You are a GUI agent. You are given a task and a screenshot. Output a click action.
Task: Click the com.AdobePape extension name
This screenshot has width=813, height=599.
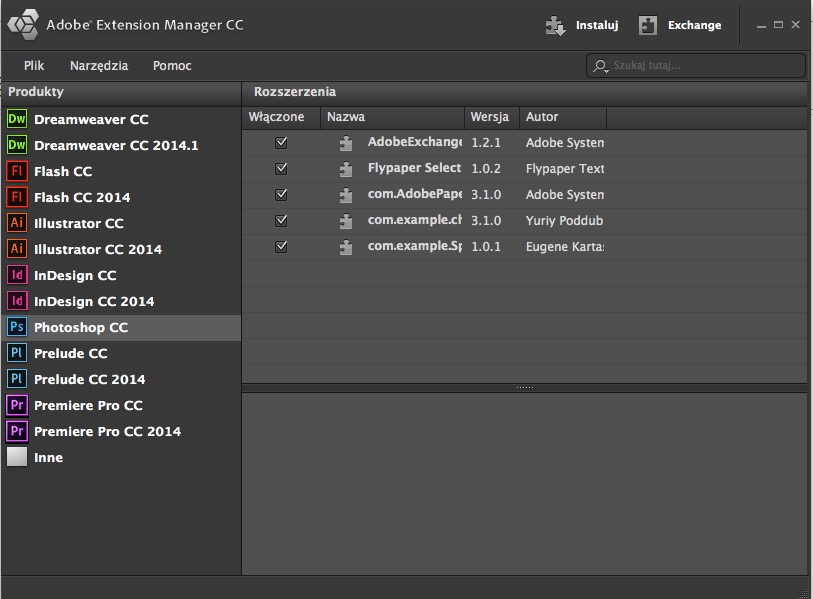(414, 194)
